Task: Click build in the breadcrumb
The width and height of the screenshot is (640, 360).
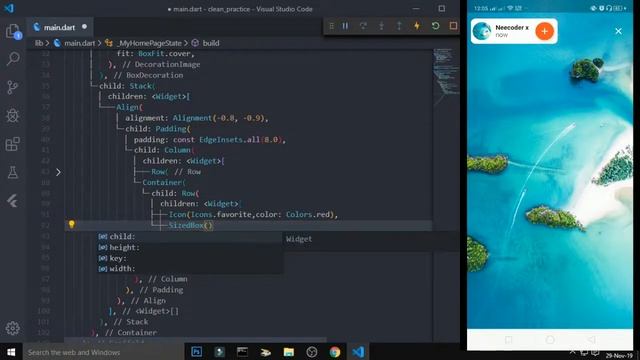Action: [211, 43]
